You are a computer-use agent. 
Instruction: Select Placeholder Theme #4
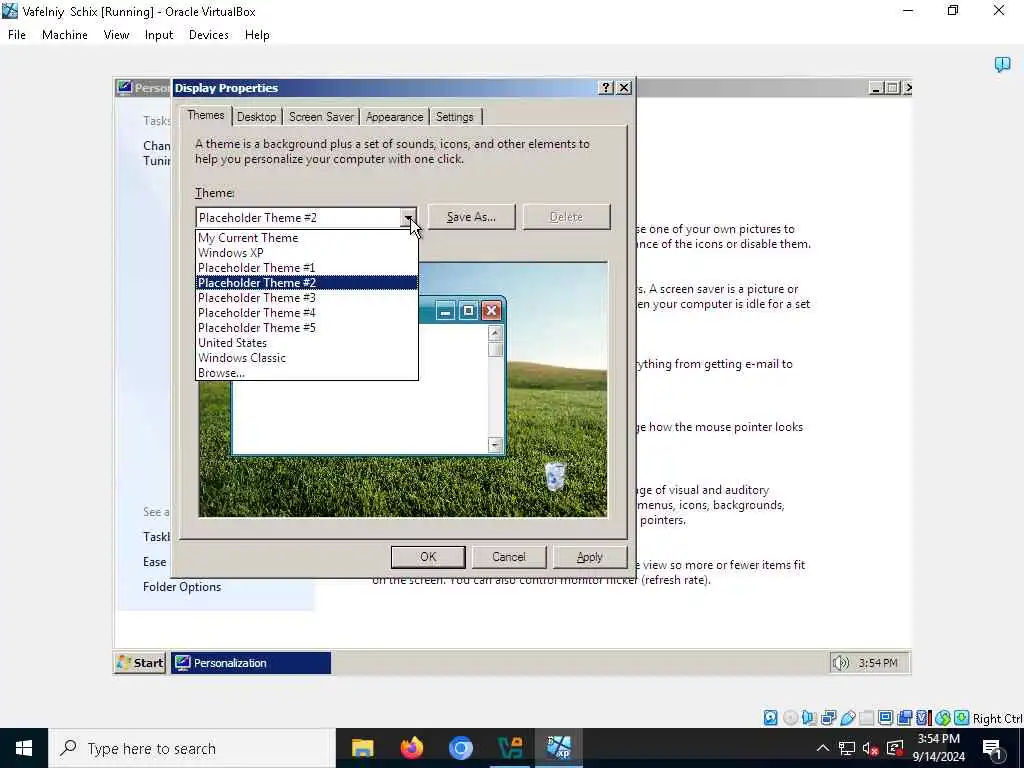(306, 313)
